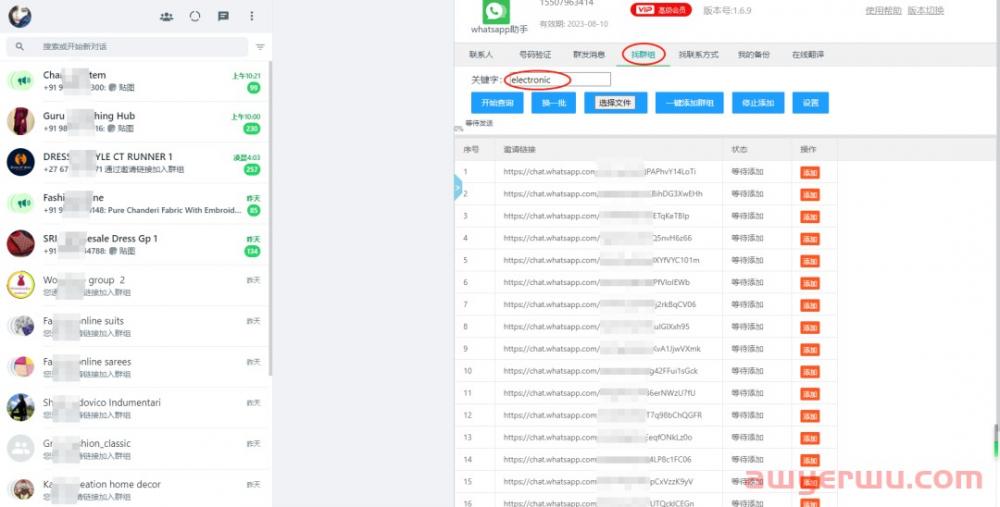Click 添加 button in row 2

[x=810, y=195]
